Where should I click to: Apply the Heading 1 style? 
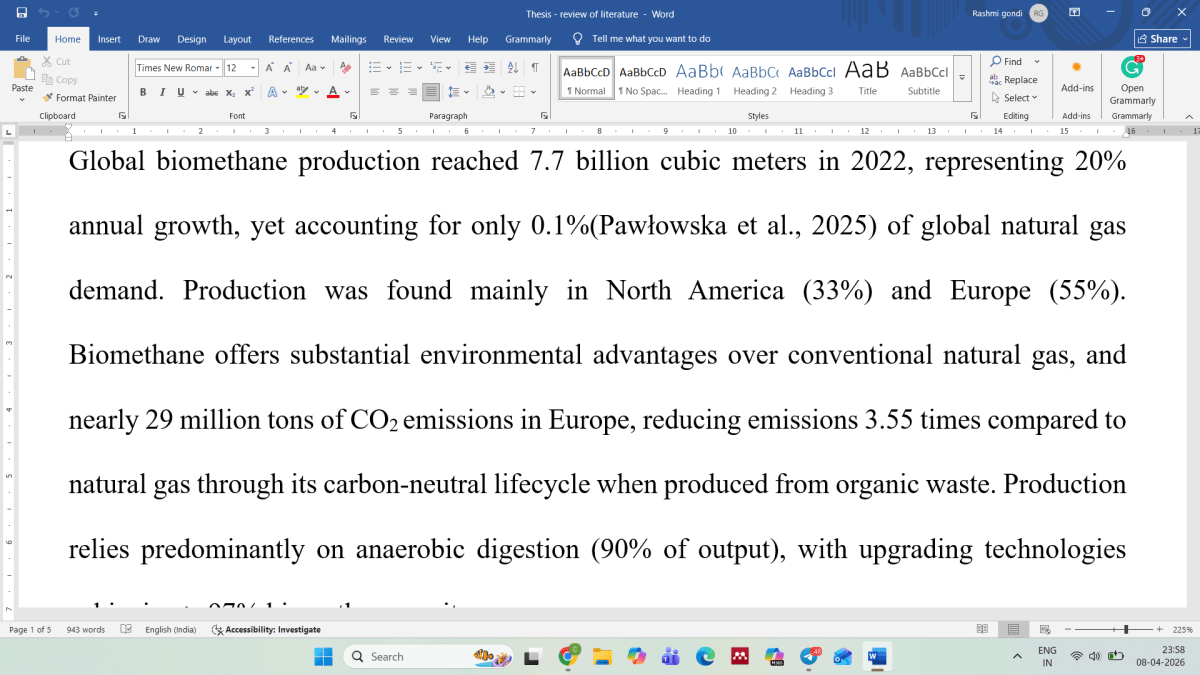pos(698,80)
